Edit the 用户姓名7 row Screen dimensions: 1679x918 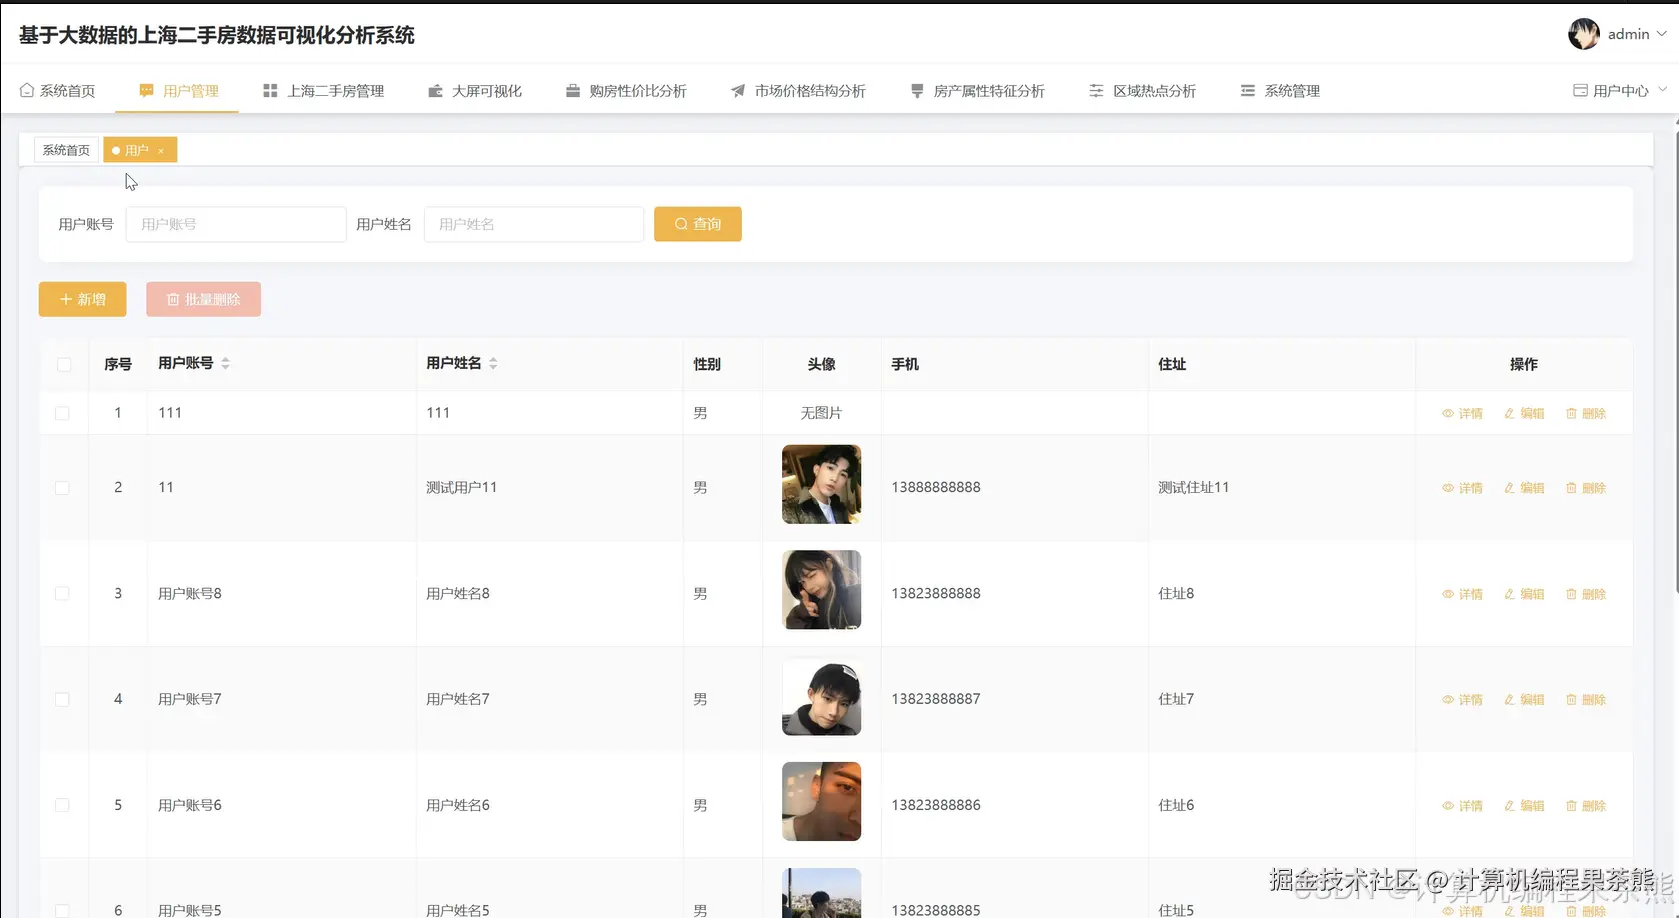[1524, 701]
